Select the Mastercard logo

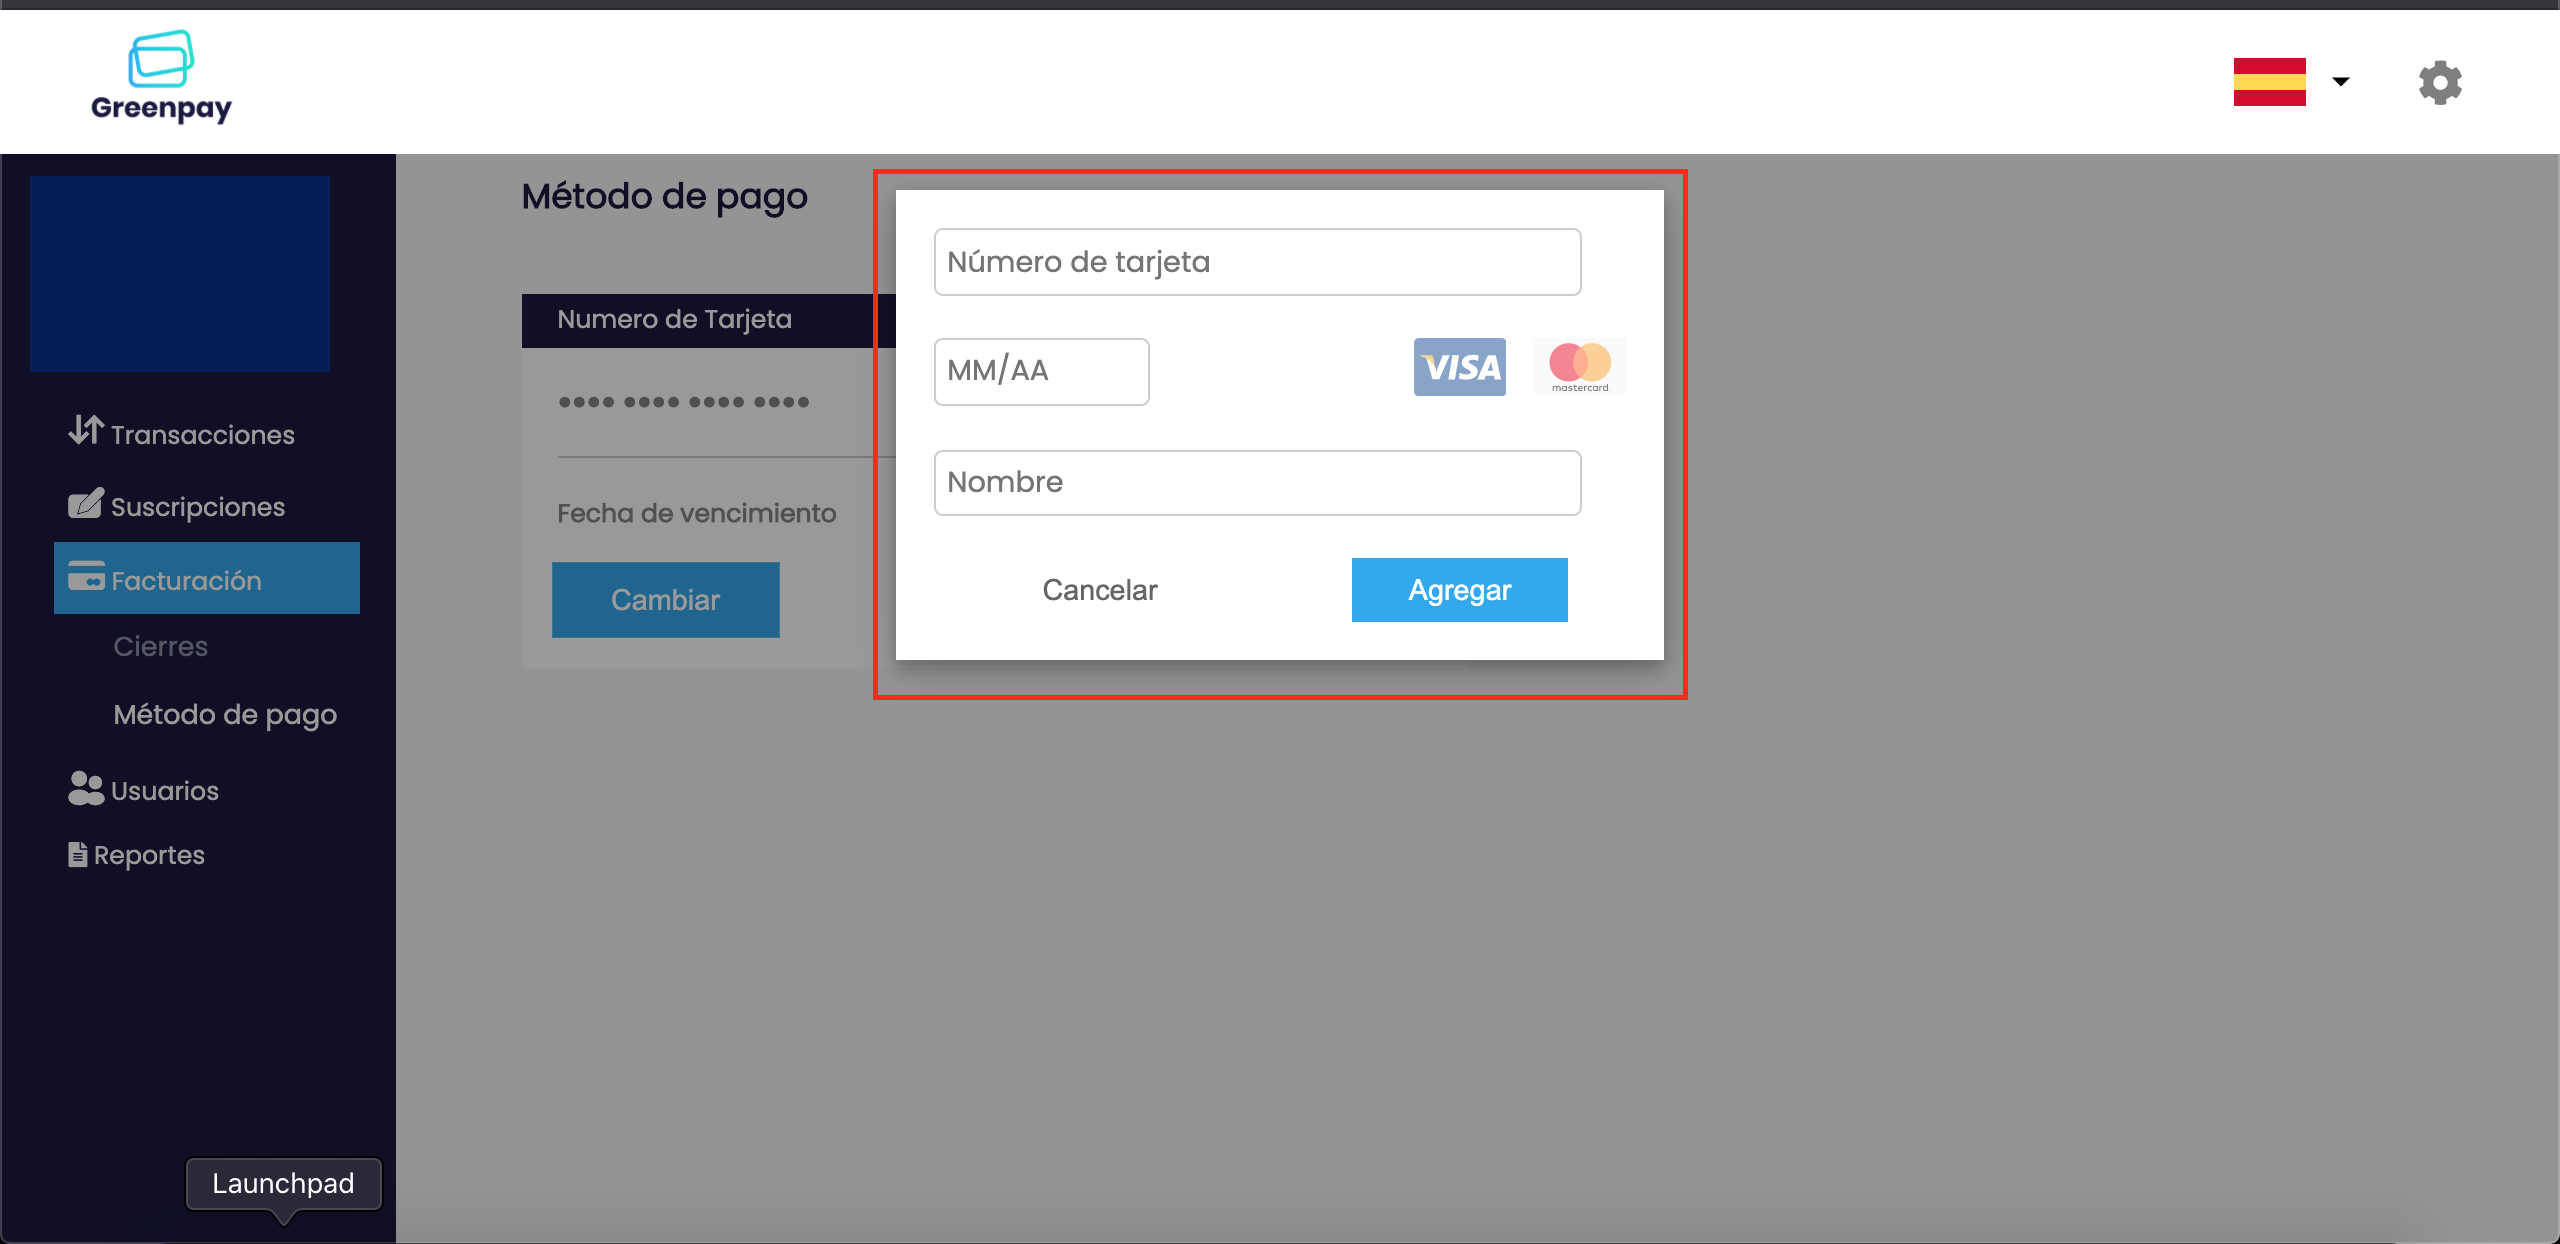1579,367
